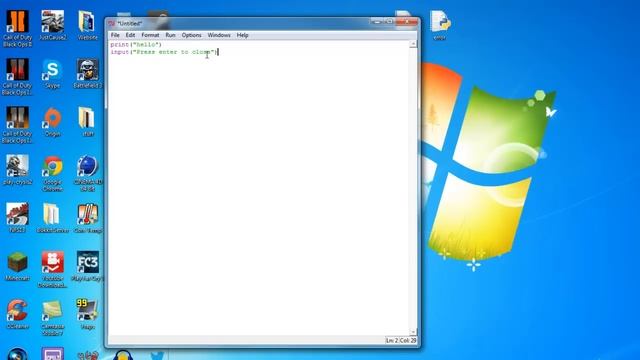Open the File menu in IDLE
The width and height of the screenshot is (640, 360).
pyautogui.click(x=115, y=35)
